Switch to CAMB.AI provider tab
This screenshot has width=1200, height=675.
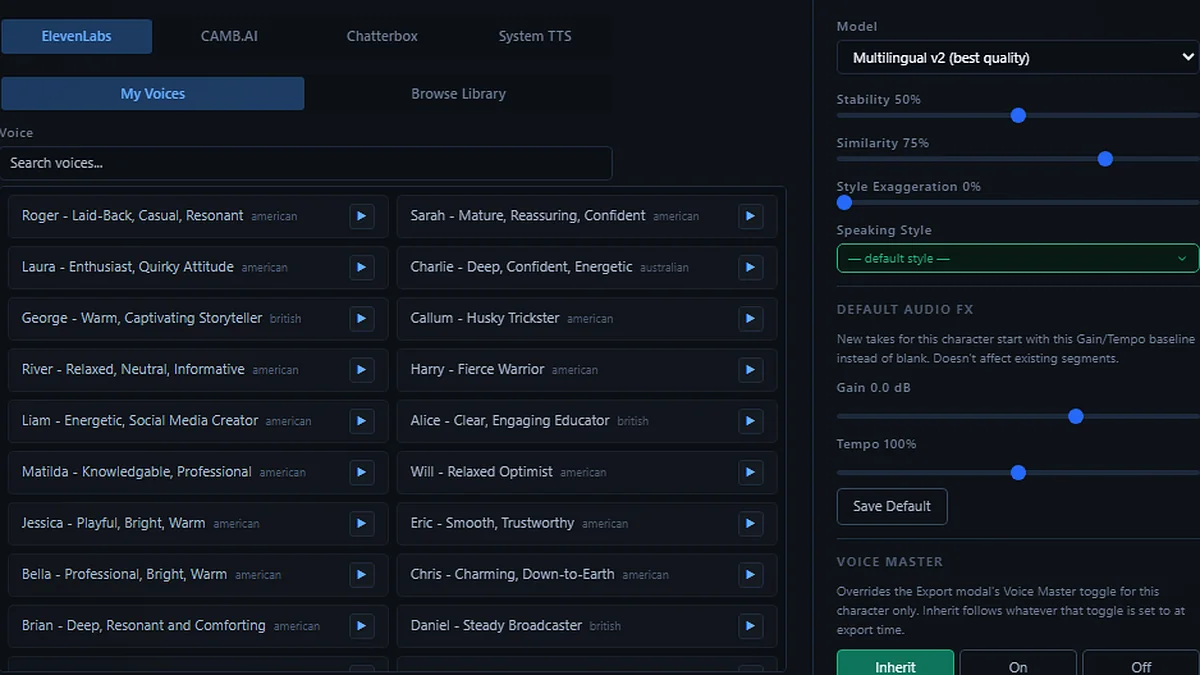point(229,36)
